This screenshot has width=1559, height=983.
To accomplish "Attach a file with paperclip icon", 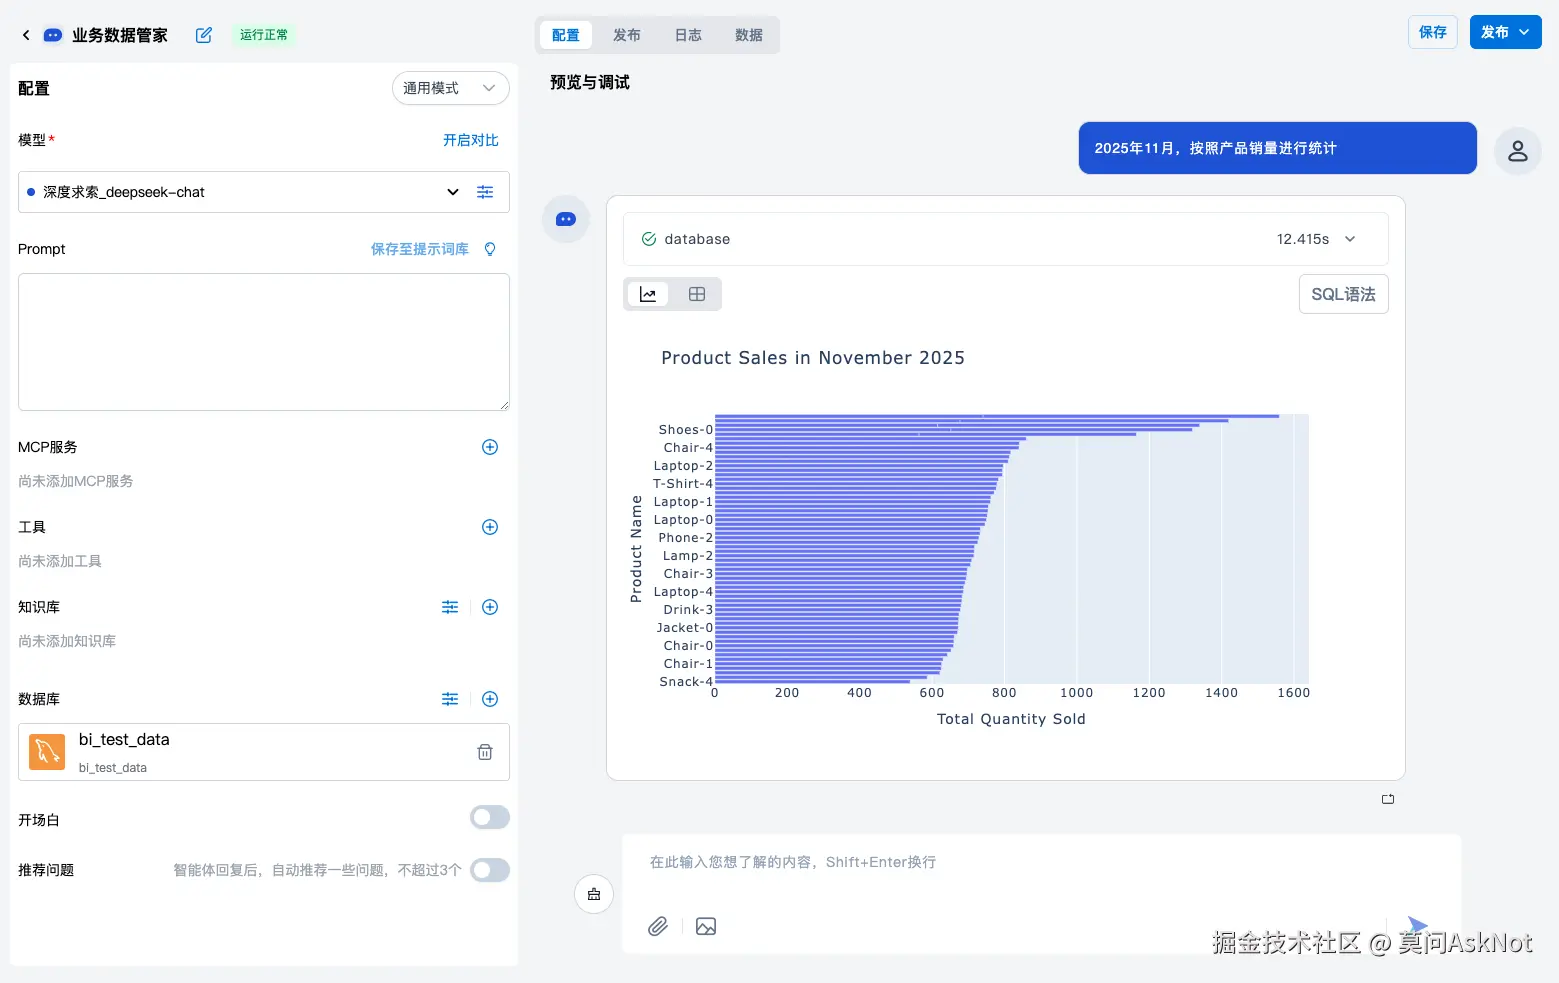I will pos(658,926).
